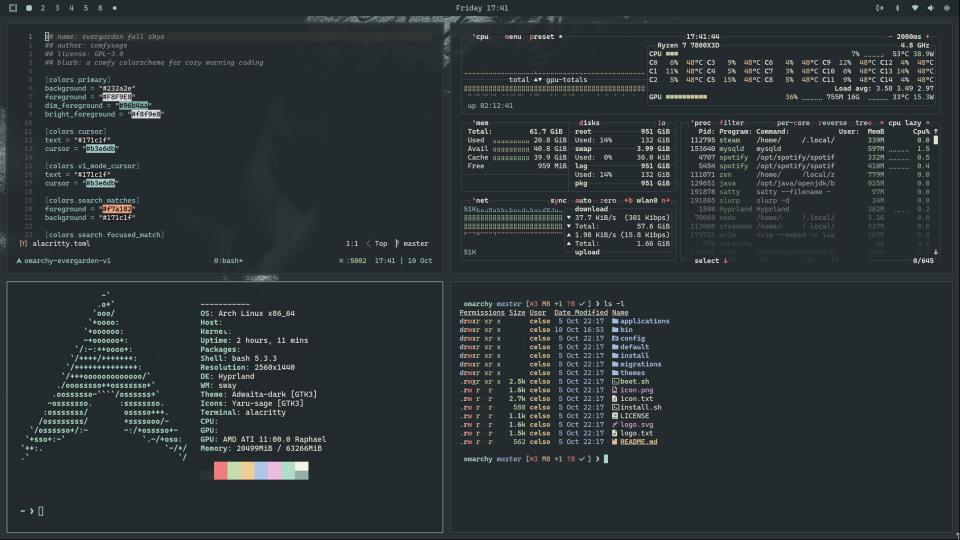This screenshot has width=960, height=540.
Task: Switch to workspace 3 in top bar
Action: pos(56,8)
